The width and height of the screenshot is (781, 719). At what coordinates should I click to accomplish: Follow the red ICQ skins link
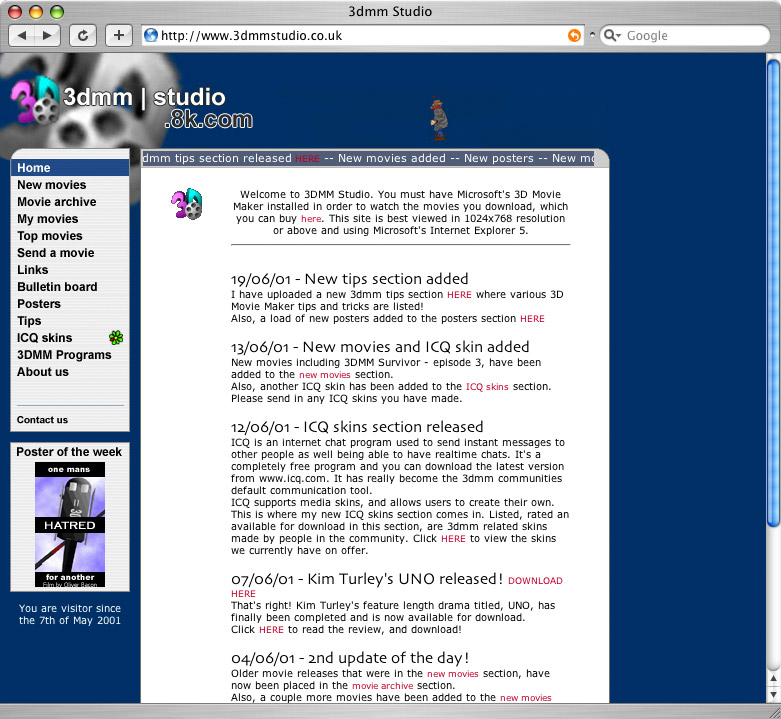[x=487, y=386]
